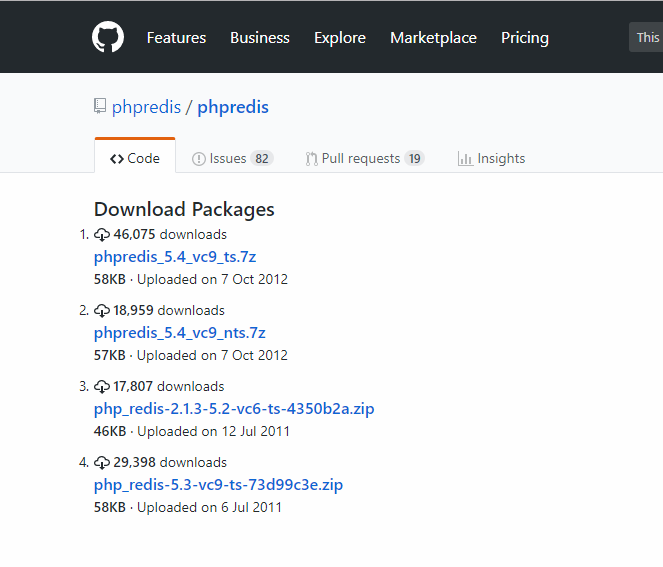Screen dimensions: 663x567
Task: Click the GitHub Octocat logo
Action: (x=108, y=38)
